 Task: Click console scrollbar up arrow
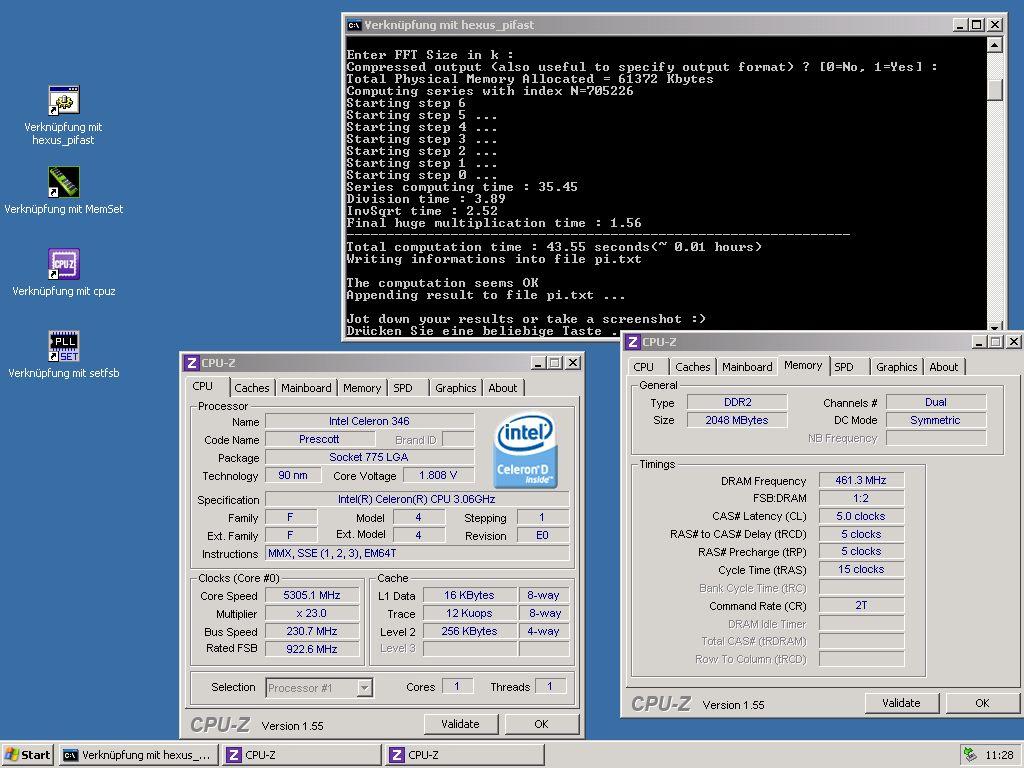(x=995, y=44)
